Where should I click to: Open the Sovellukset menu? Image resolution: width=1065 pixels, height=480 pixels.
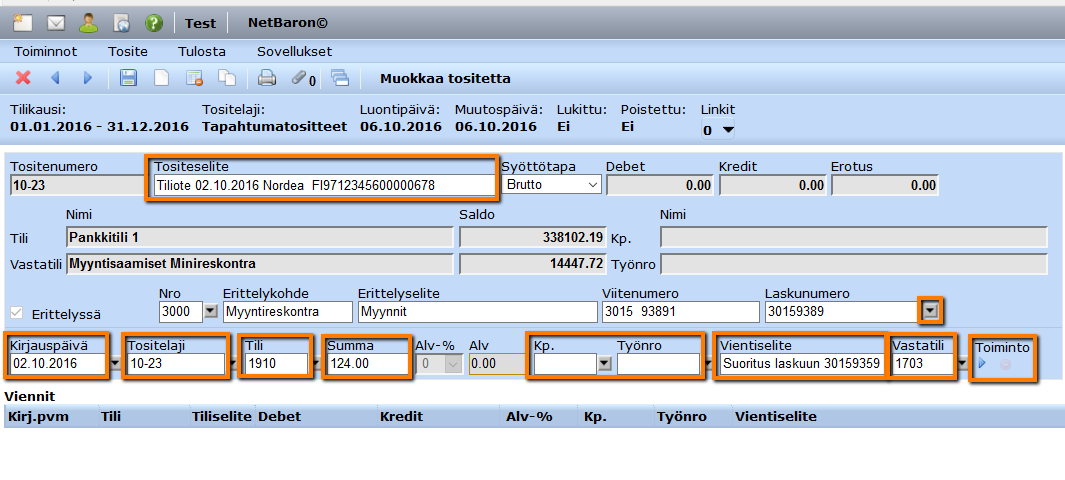[294, 51]
